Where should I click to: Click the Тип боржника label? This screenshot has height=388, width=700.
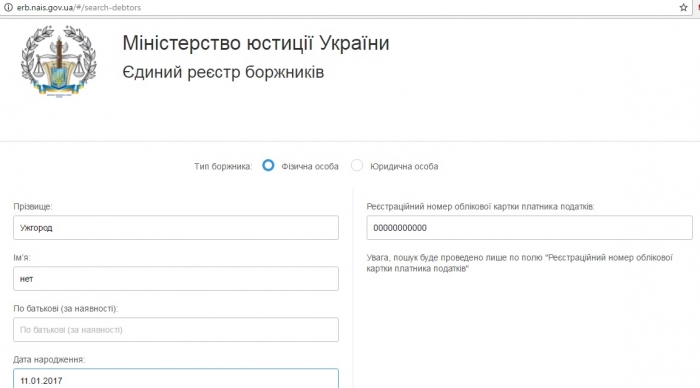(223, 167)
